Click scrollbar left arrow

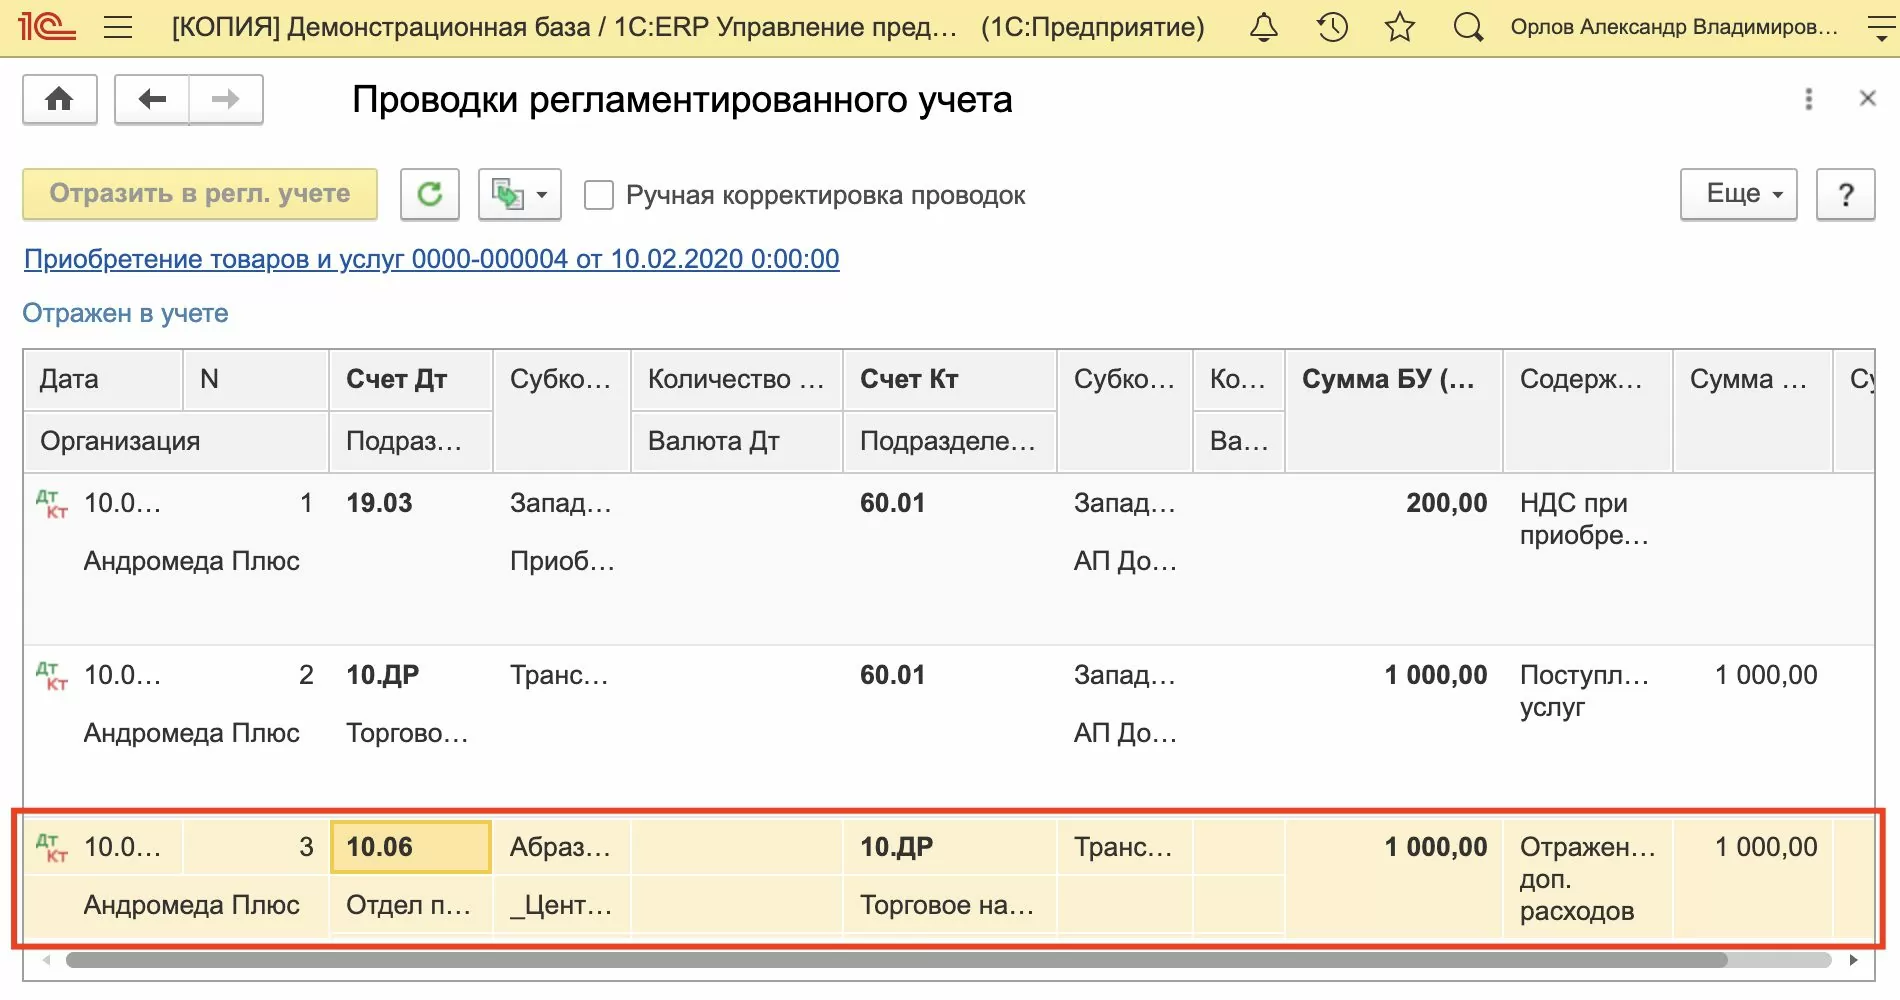[x=46, y=960]
